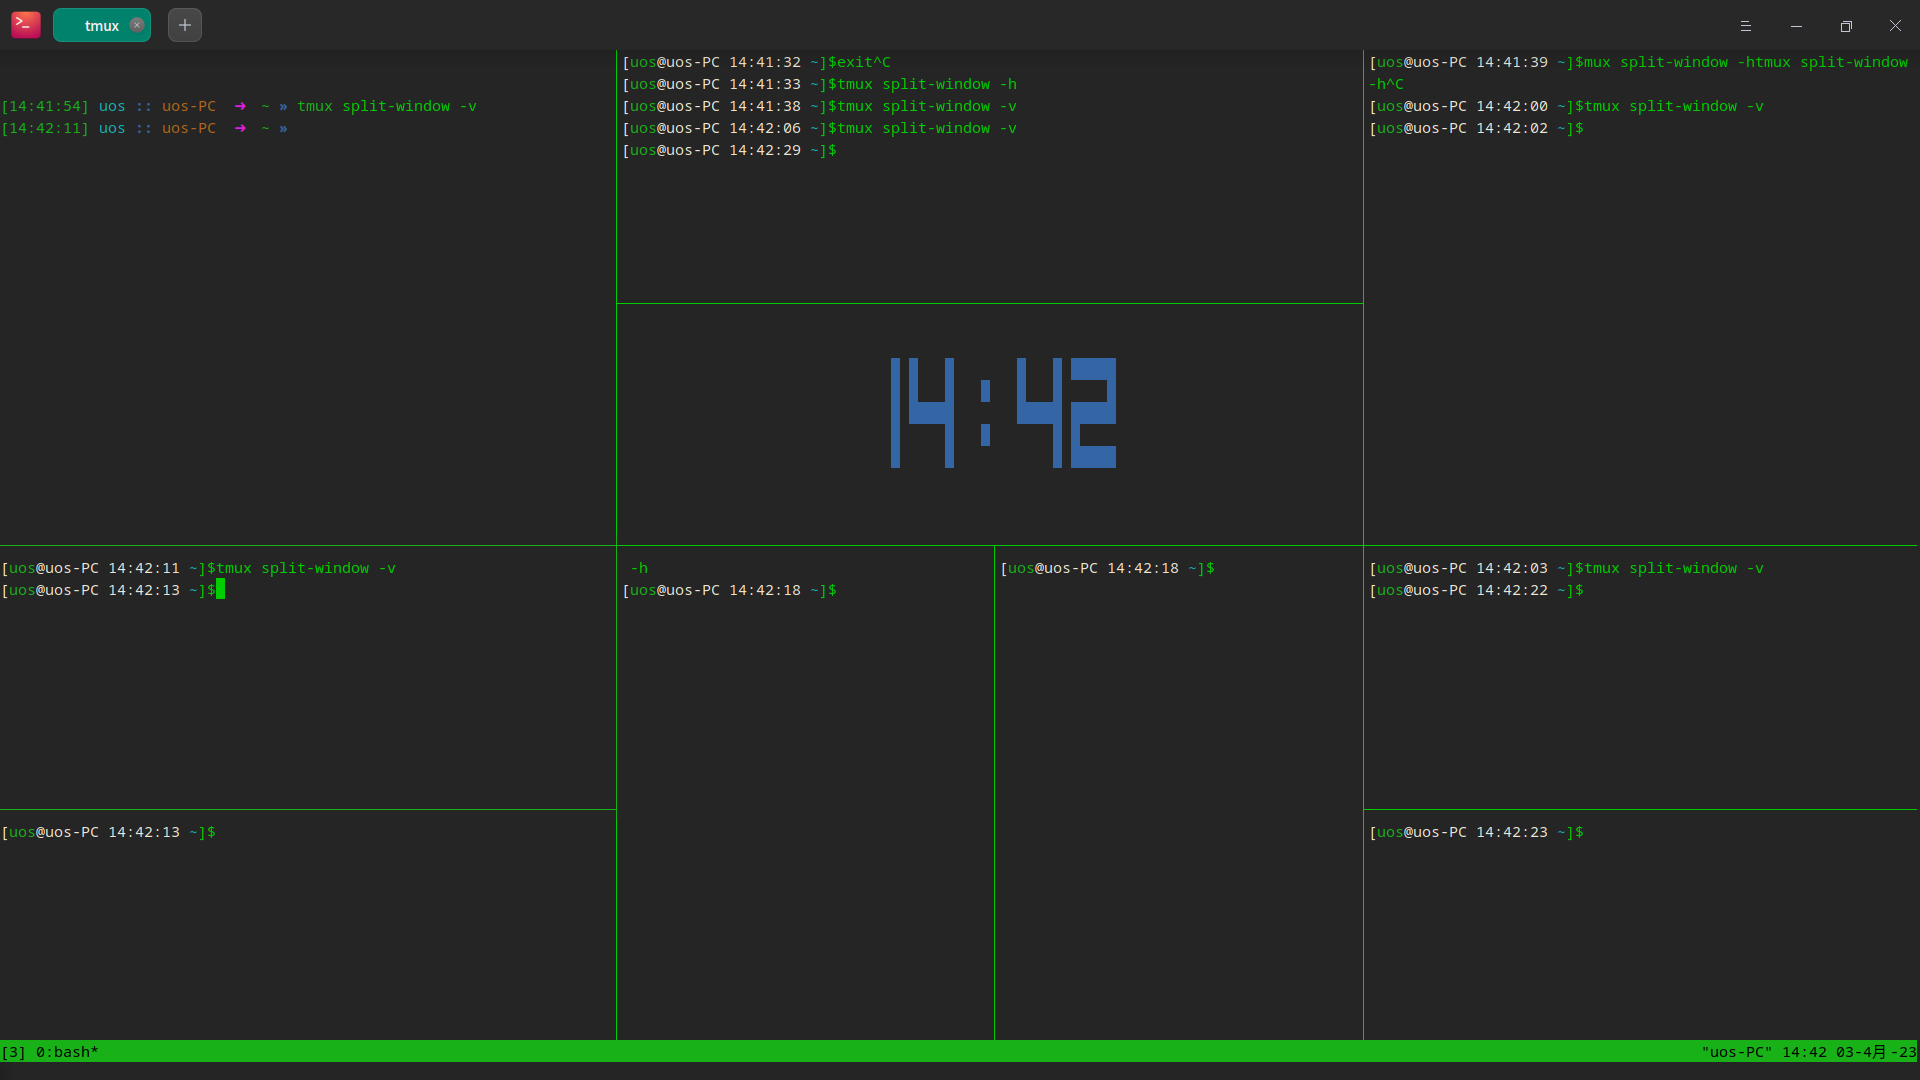Click the green cursor block in active pane
1920x1080 pixels.
221,590
